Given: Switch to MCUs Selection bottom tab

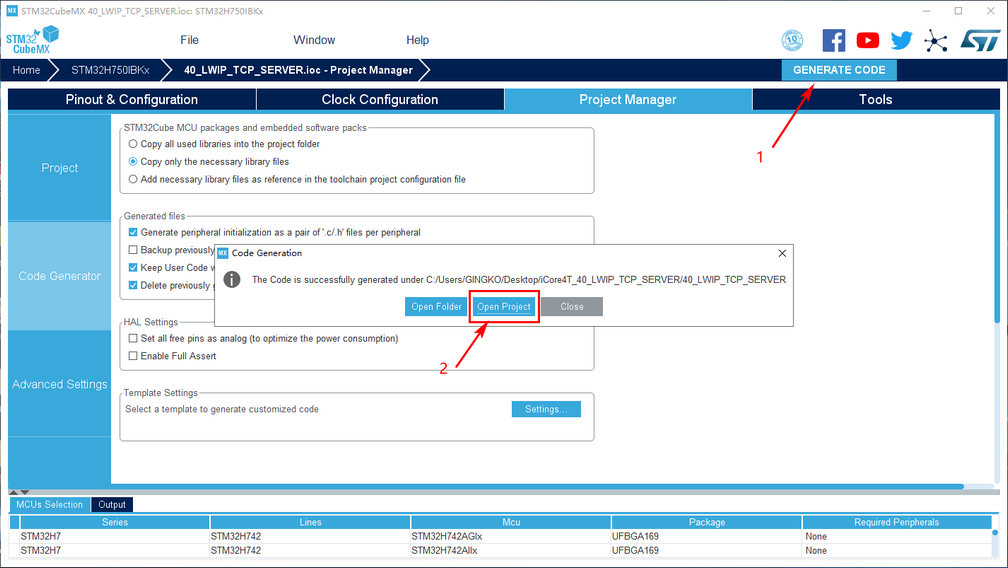Looking at the screenshot, I should 50,504.
